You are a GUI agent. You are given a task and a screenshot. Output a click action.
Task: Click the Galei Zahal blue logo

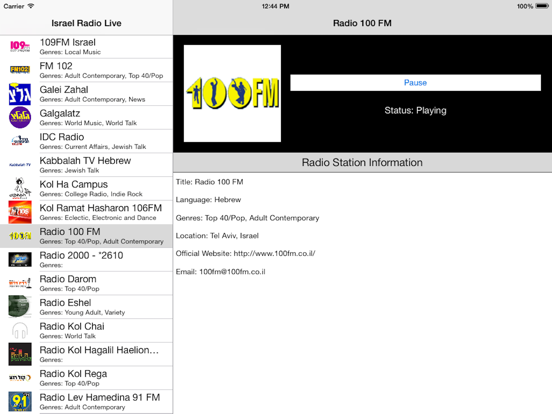(20, 94)
